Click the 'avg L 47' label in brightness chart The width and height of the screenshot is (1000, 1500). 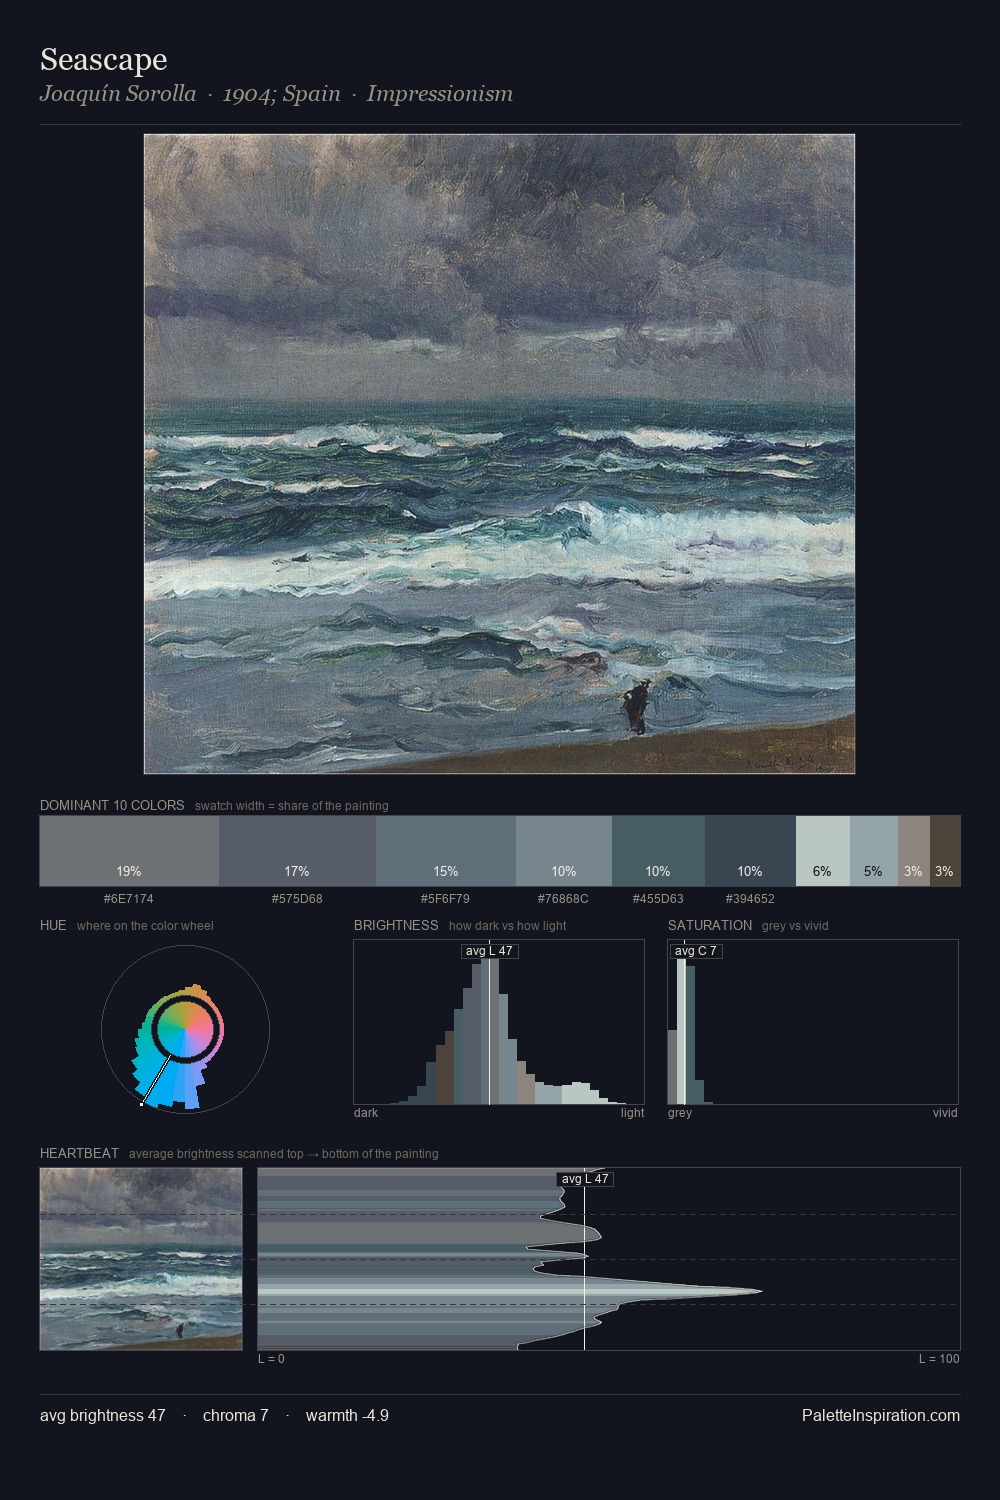[x=489, y=951]
